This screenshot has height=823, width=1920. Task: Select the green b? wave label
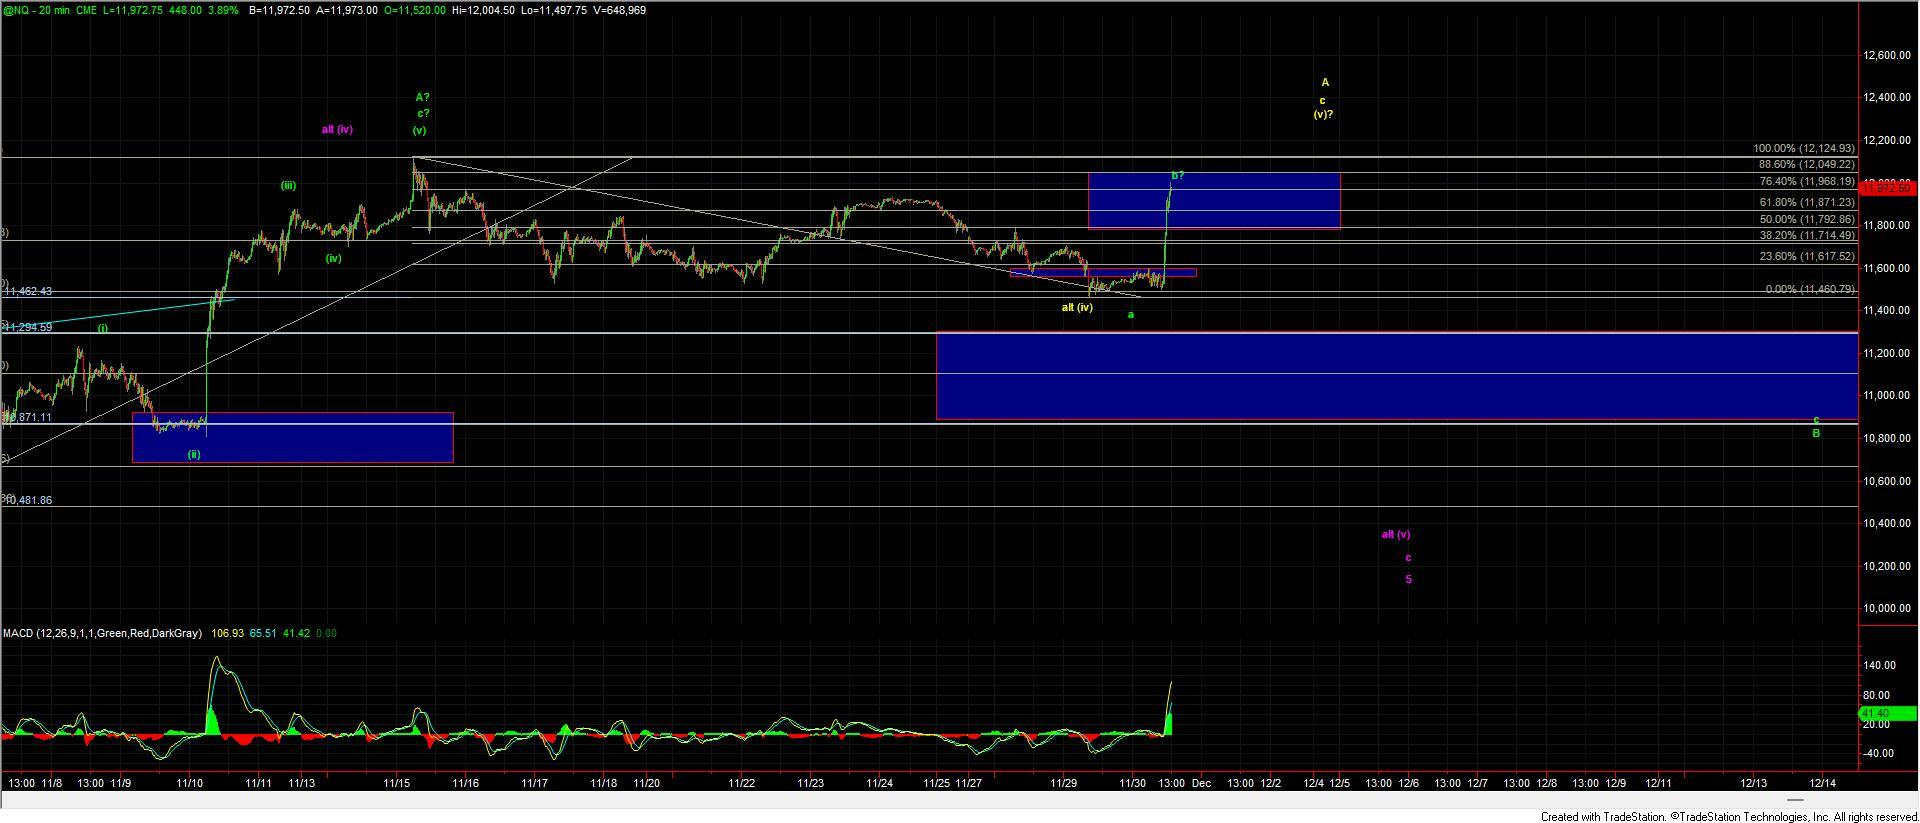pos(1178,175)
